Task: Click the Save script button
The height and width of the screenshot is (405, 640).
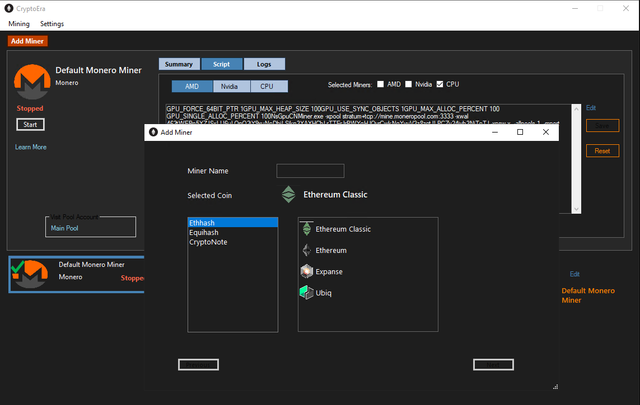Action: coord(602,125)
